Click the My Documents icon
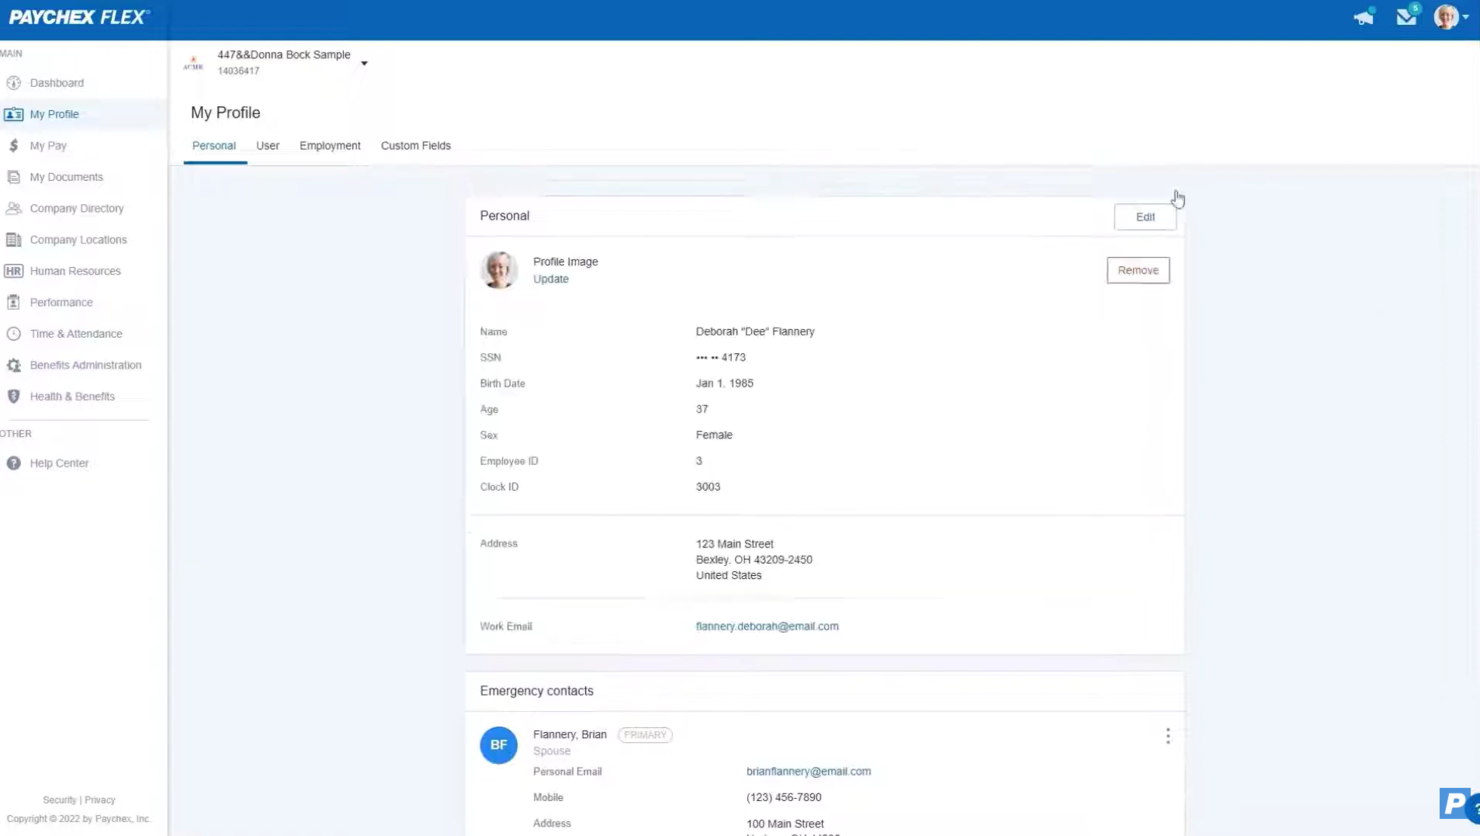 14,177
